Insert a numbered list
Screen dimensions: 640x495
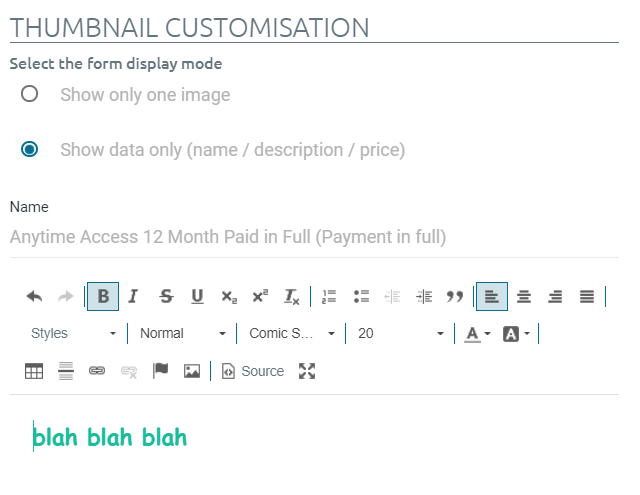(329, 297)
